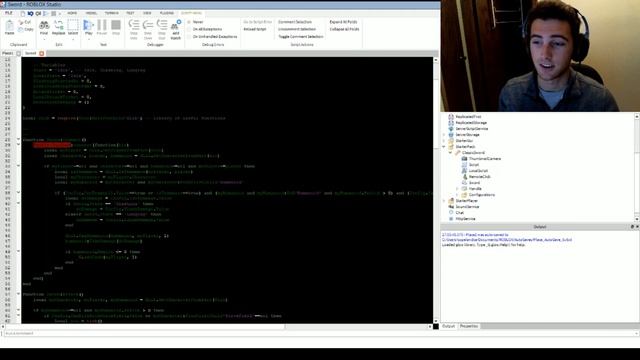Image resolution: width=640 pixels, height=360 pixels.
Task: Click the redo icon in quick access bar
Action: (x=38, y=13)
